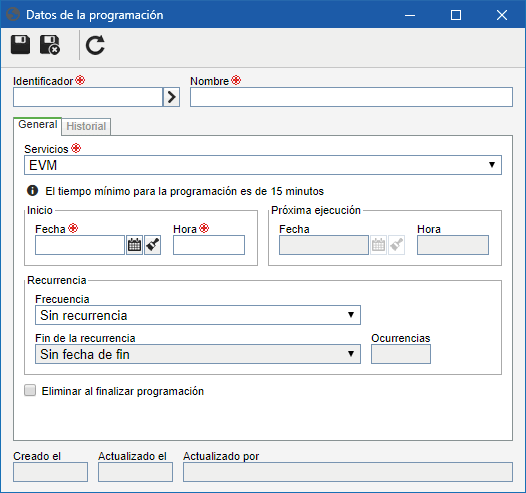This screenshot has height=493, width=526.
Task: Click the globe icon in the title bar
Action: click(13, 15)
